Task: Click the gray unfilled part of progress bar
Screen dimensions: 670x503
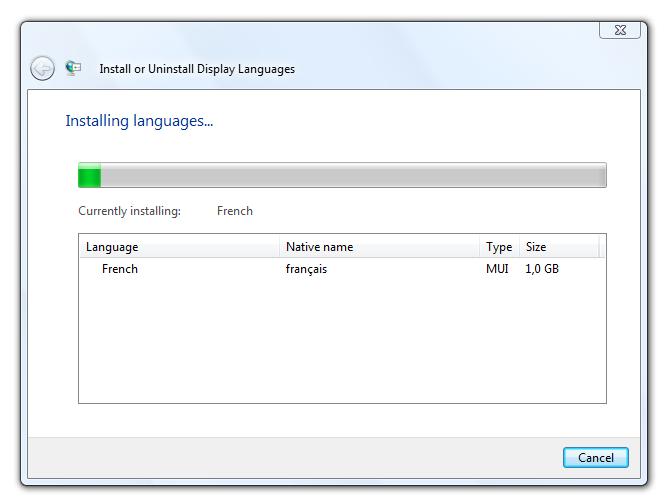Action: pos(350,176)
